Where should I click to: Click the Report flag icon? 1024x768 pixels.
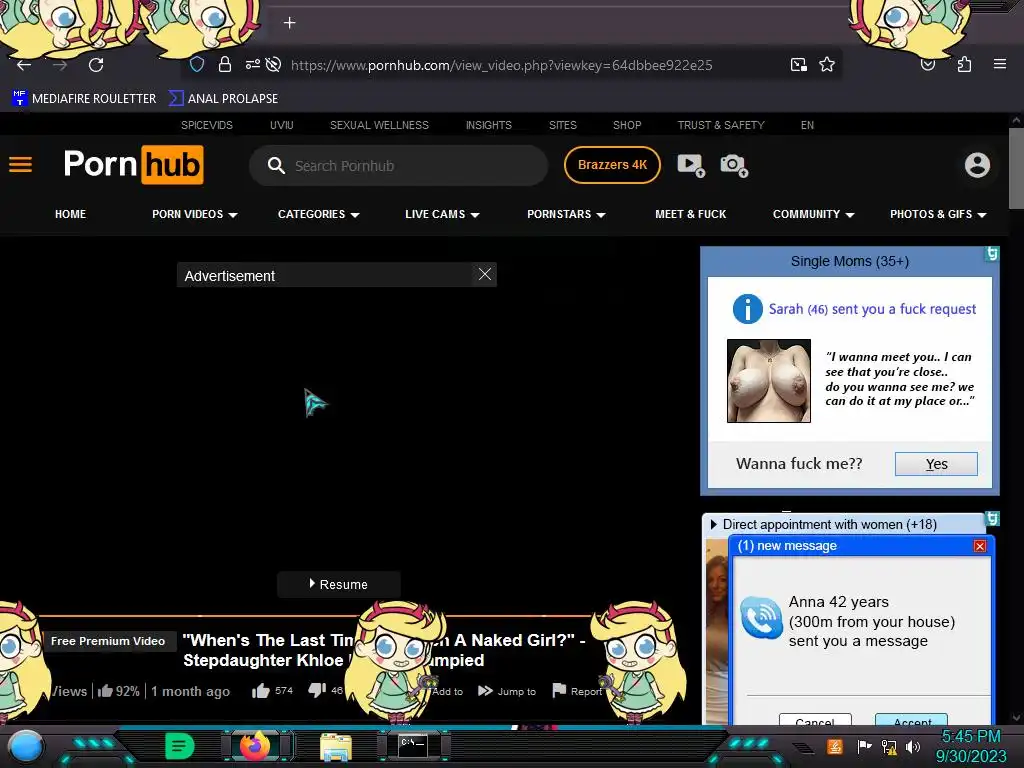tap(559, 690)
